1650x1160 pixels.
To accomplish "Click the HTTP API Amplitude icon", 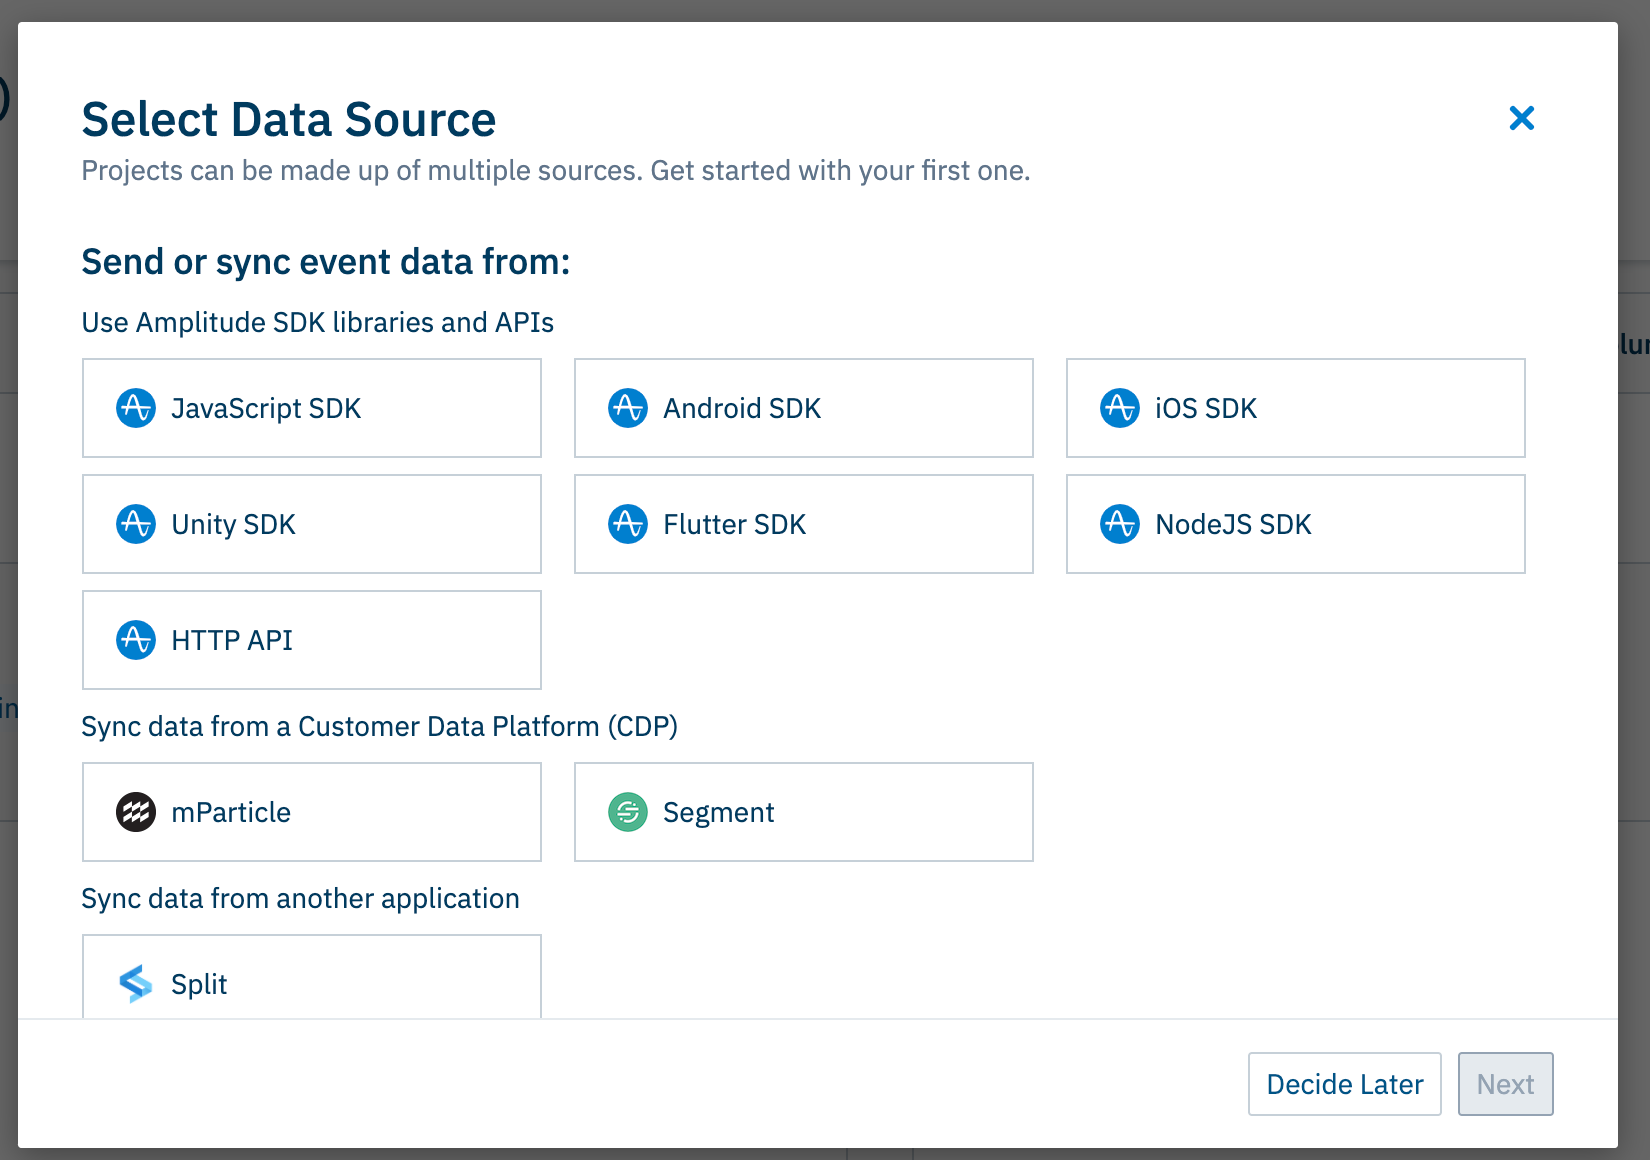I will pos(136,640).
